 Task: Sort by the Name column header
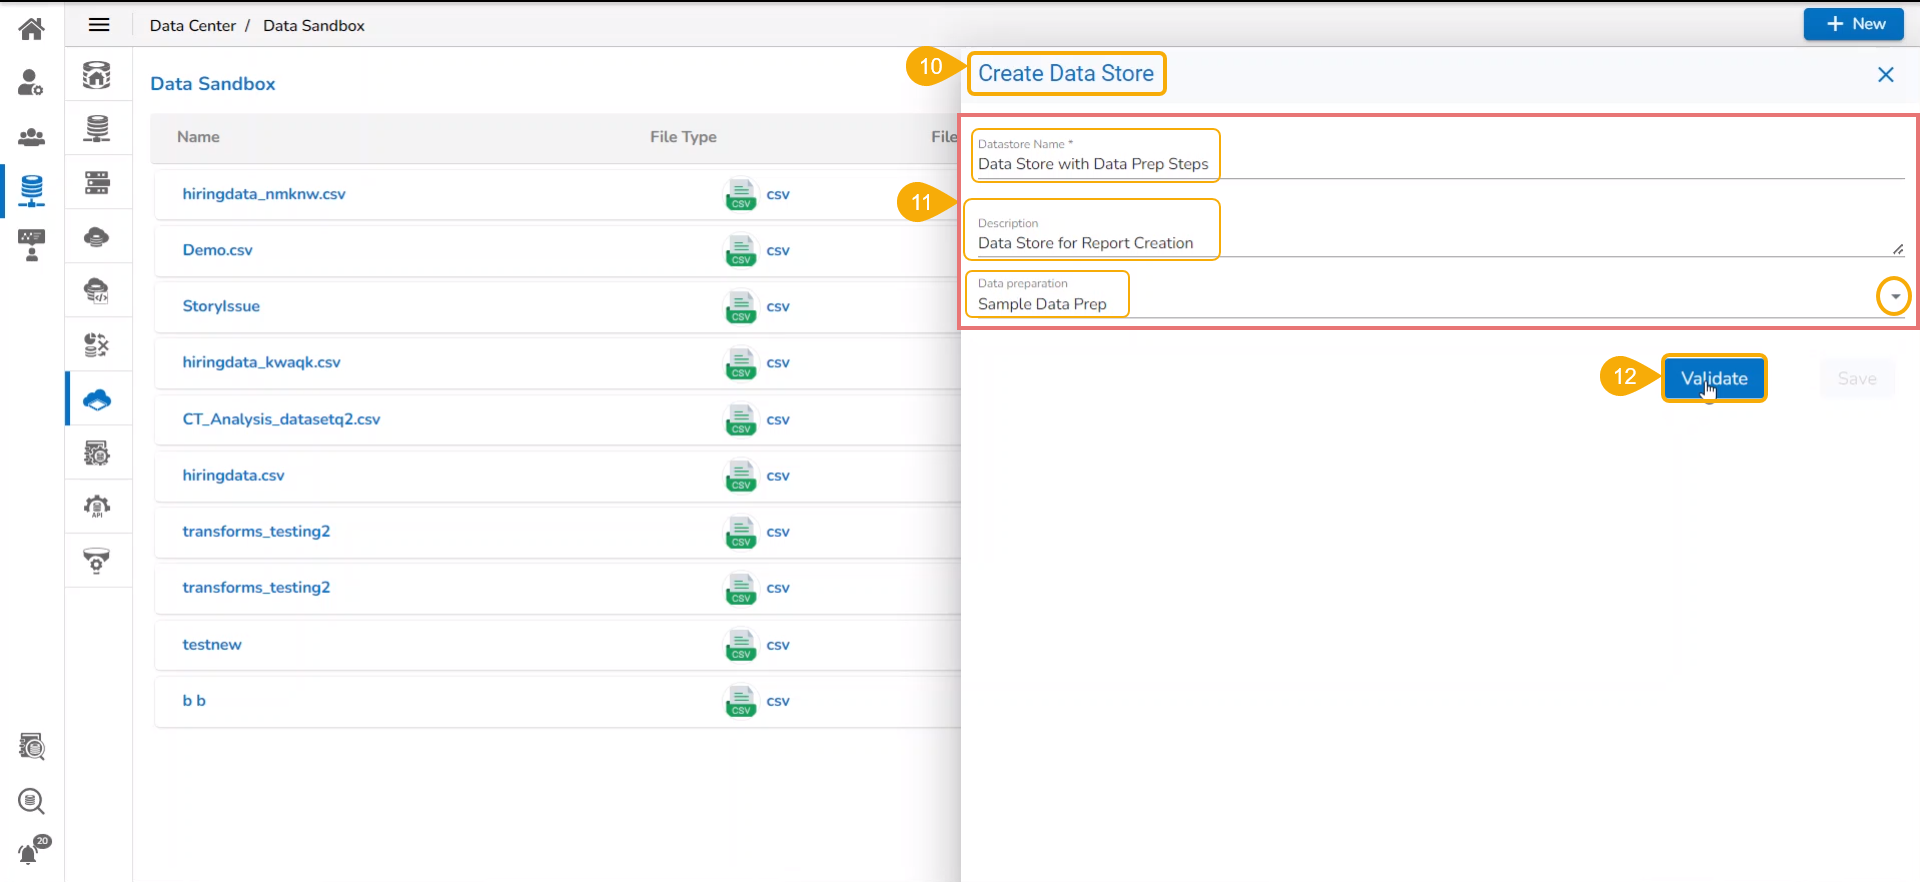tap(198, 137)
